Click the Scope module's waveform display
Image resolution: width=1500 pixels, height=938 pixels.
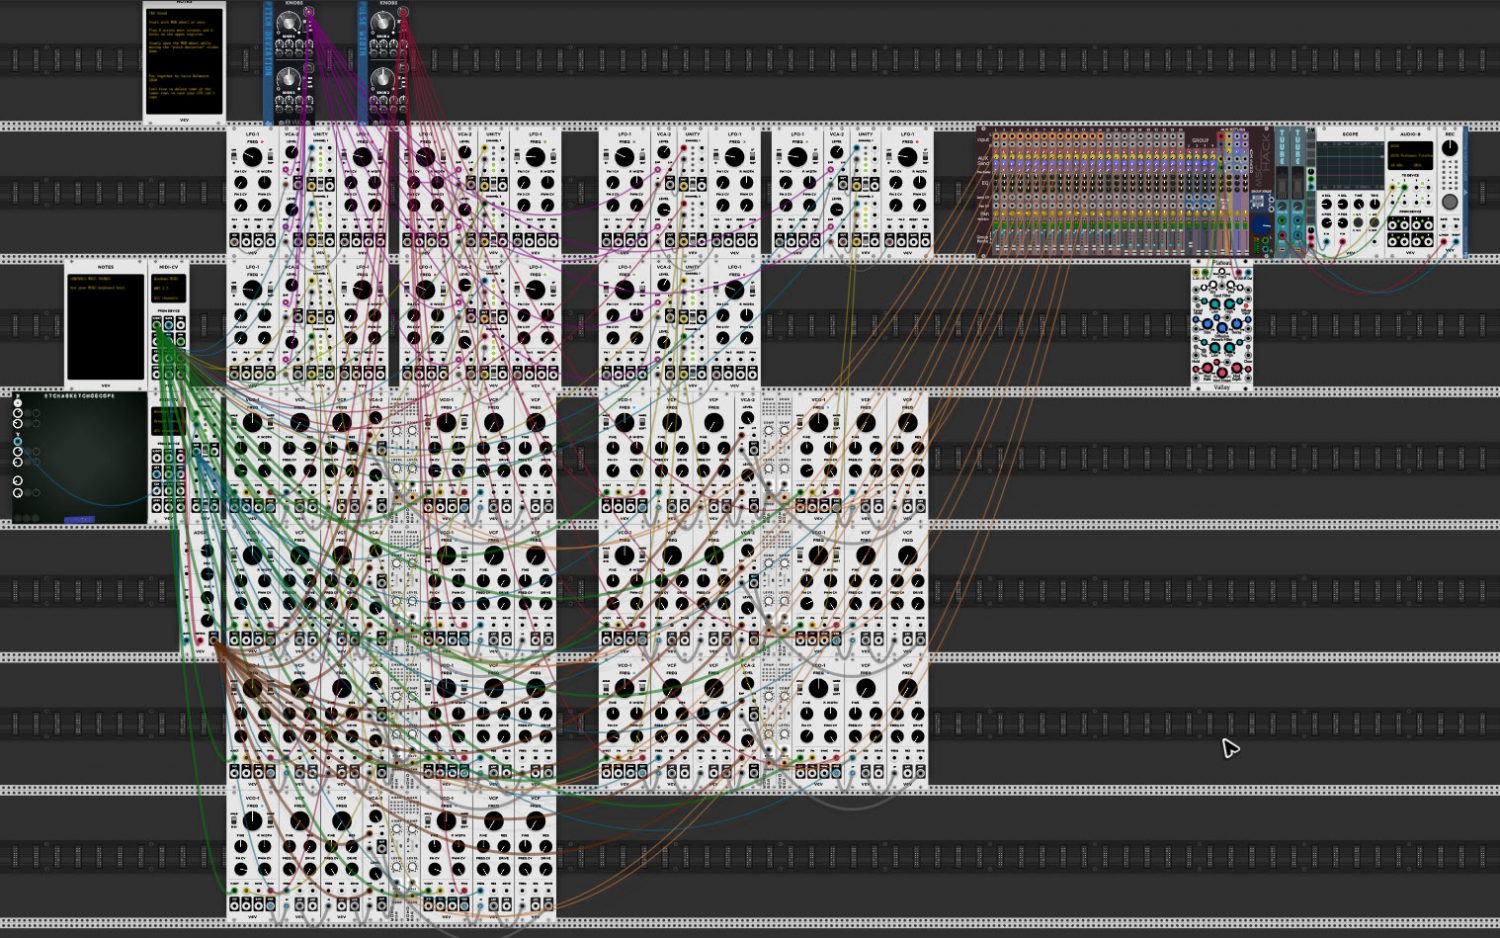tap(1350, 165)
